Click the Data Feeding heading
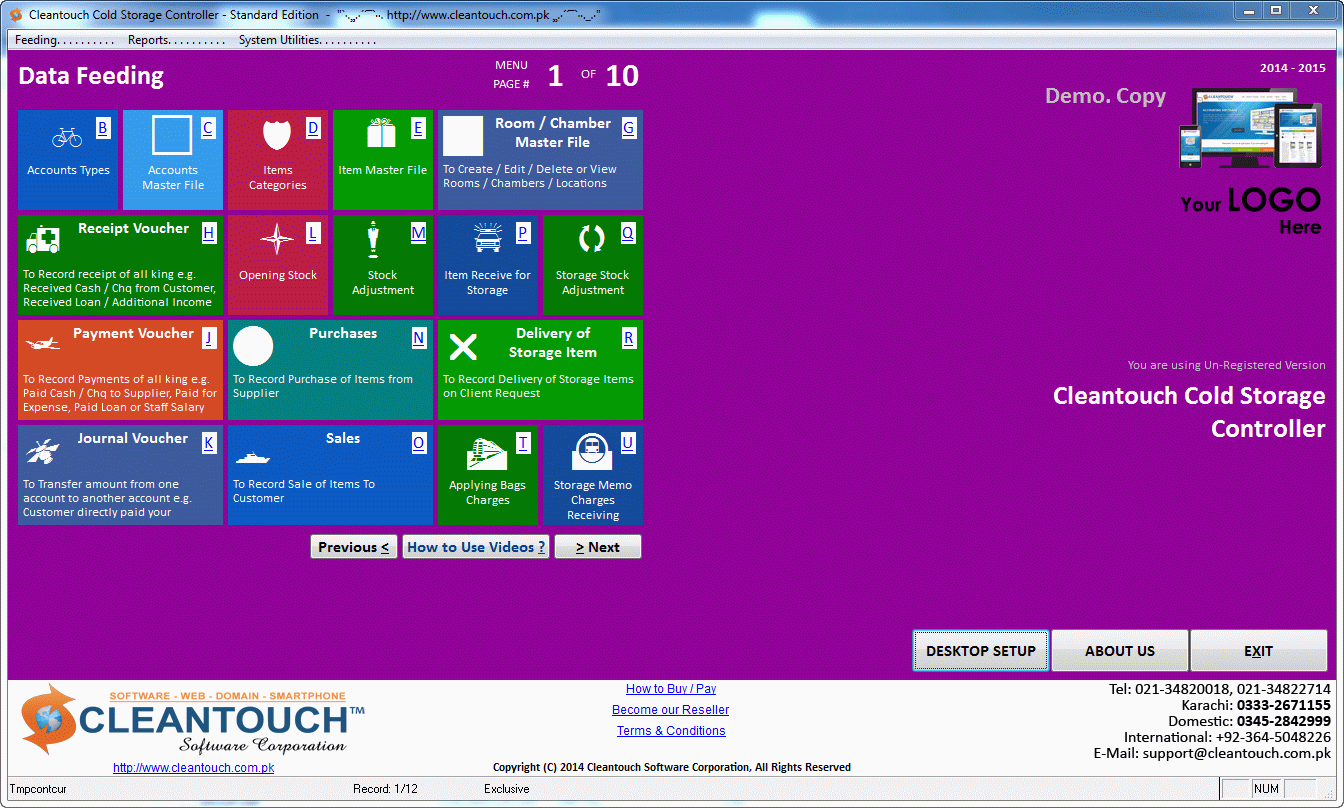 coord(91,76)
